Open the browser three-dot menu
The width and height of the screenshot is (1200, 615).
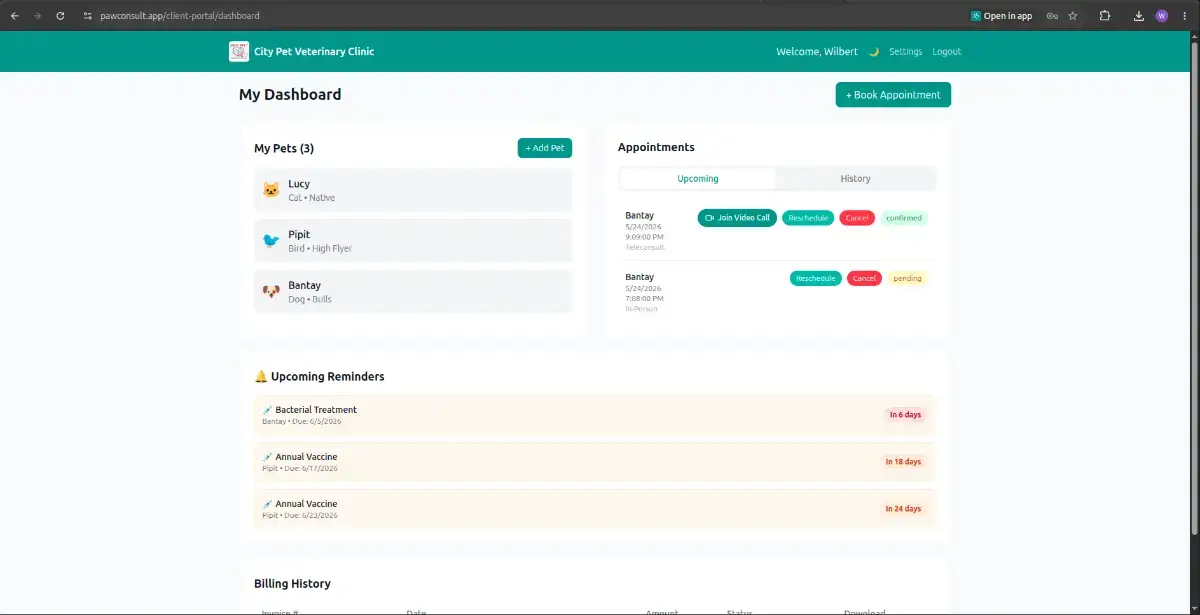tap(1183, 16)
